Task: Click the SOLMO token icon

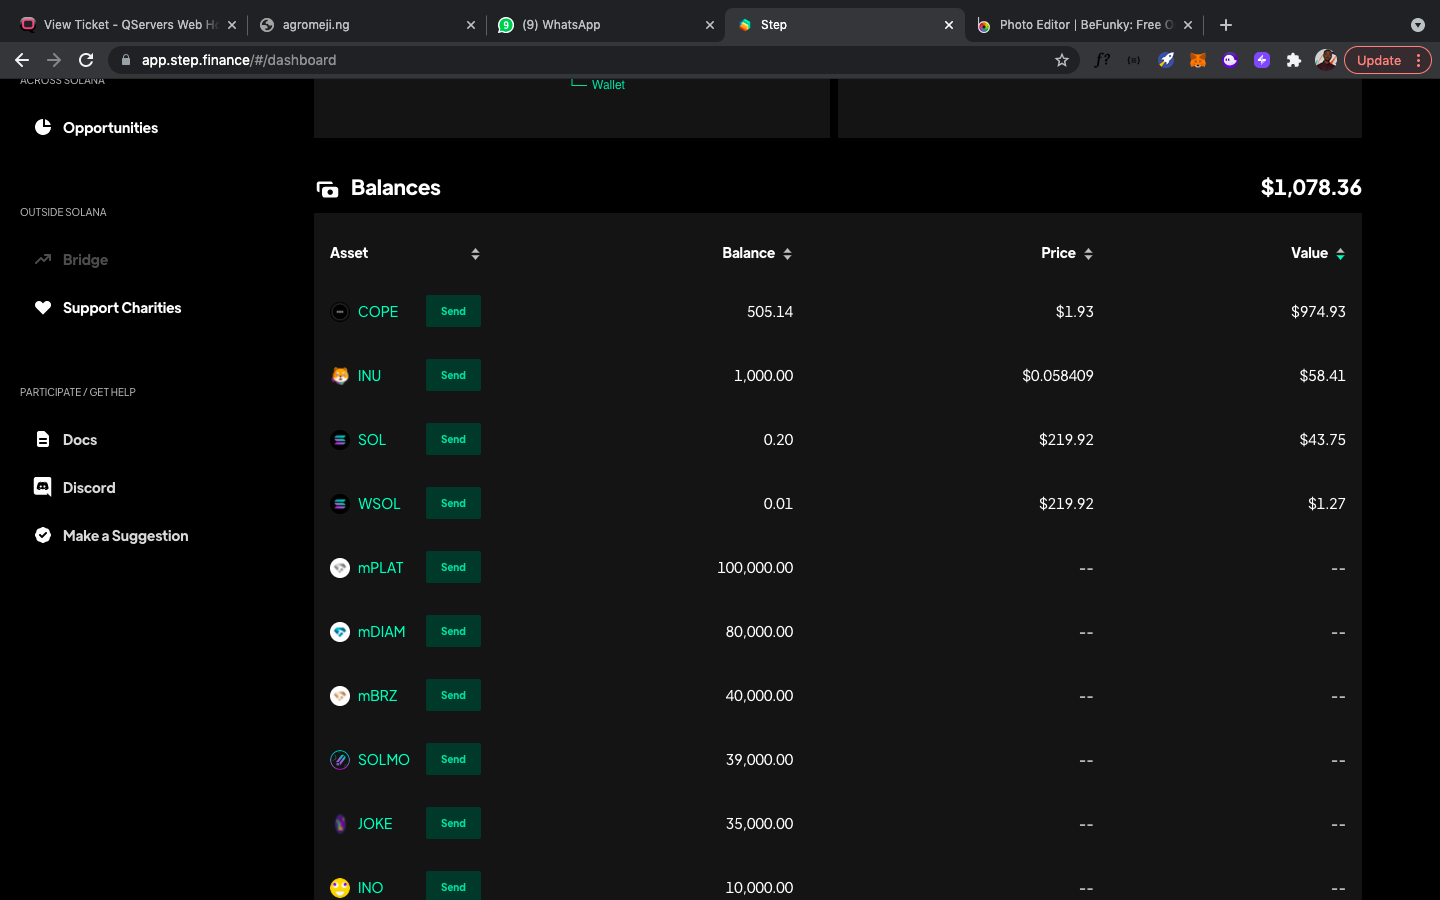Action: tap(340, 760)
